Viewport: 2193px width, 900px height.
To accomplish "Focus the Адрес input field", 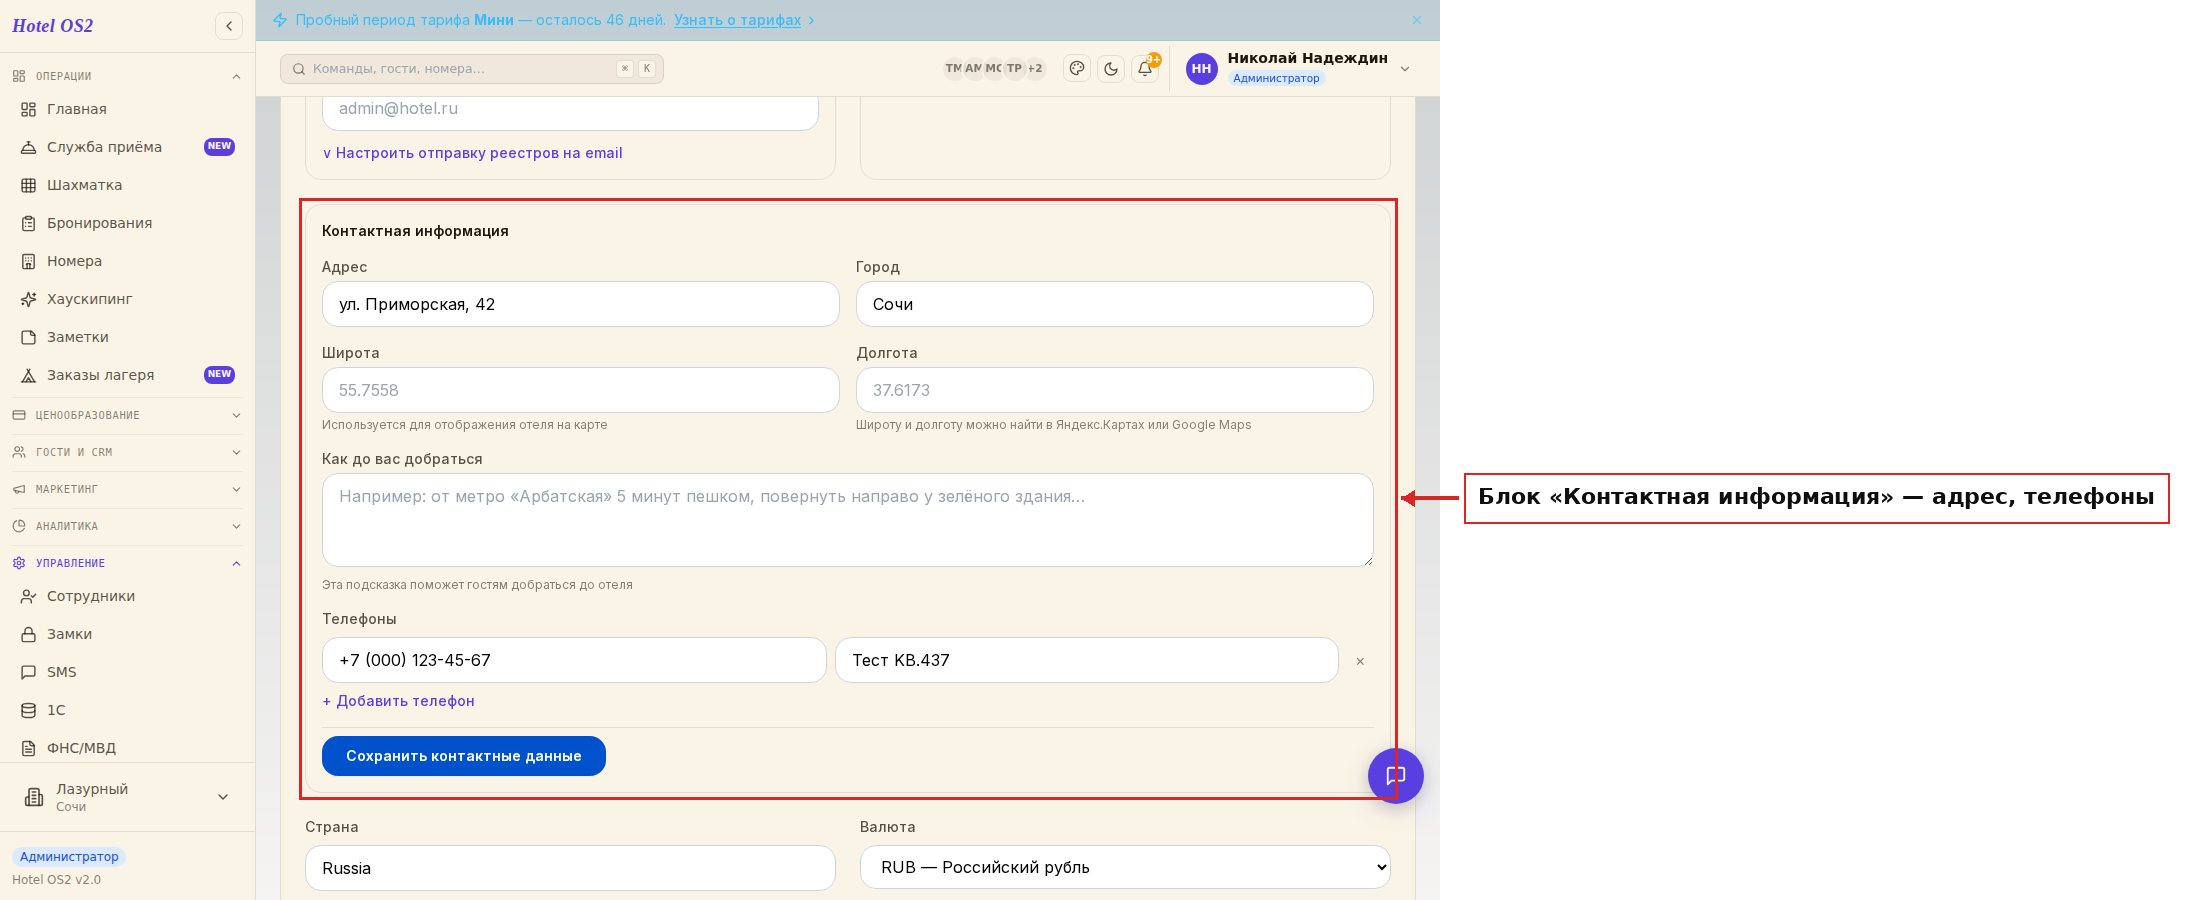I will [580, 304].
